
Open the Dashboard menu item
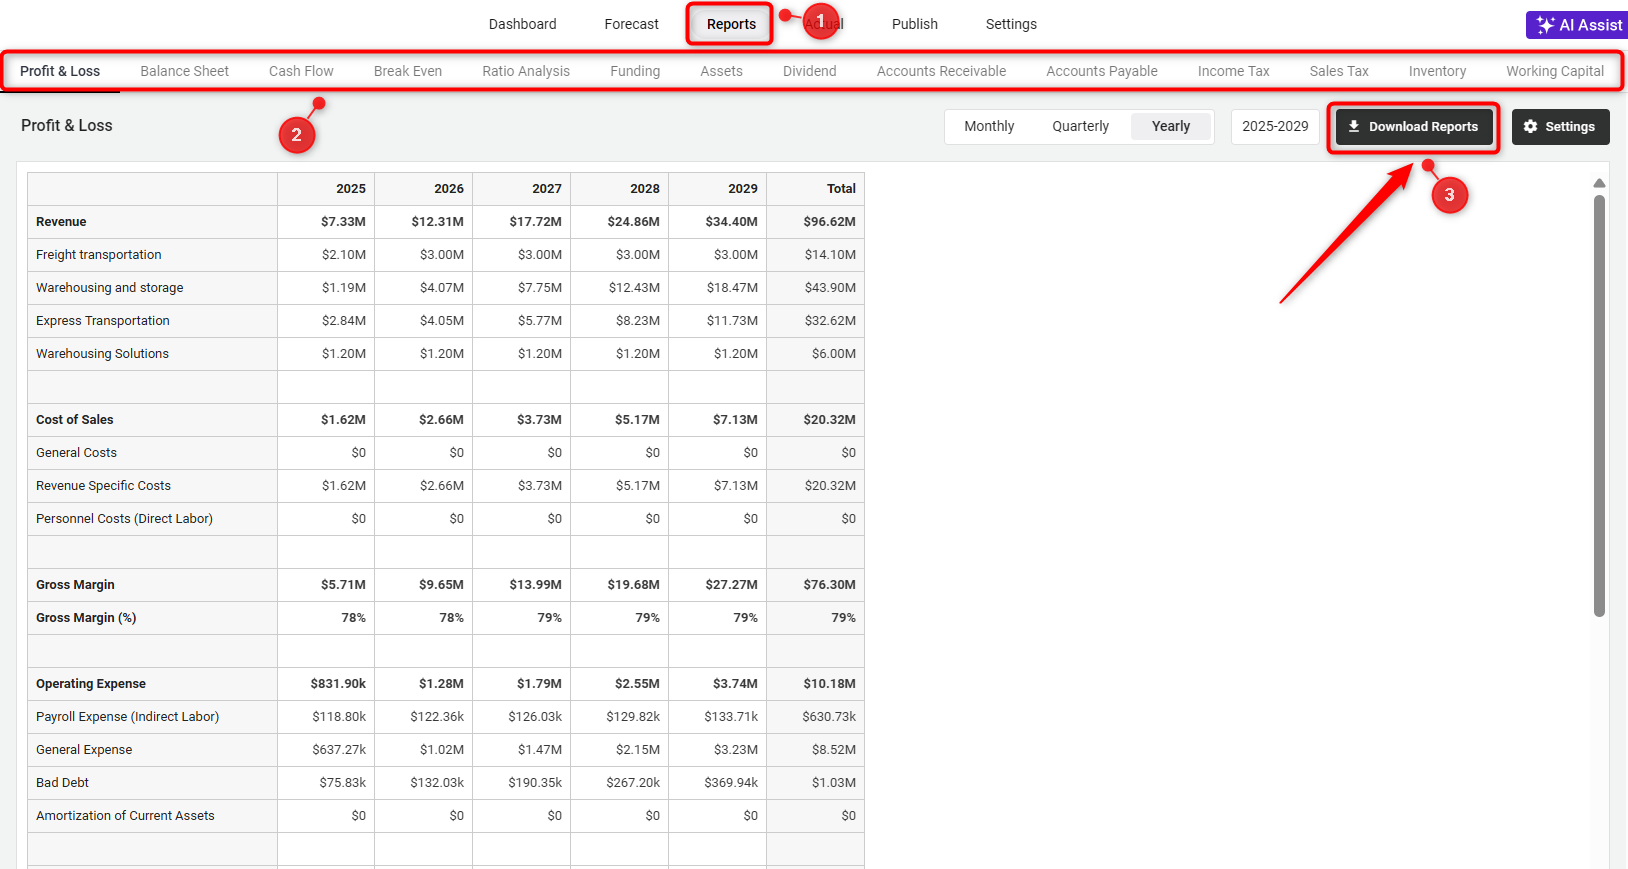[x=522, y=24]
